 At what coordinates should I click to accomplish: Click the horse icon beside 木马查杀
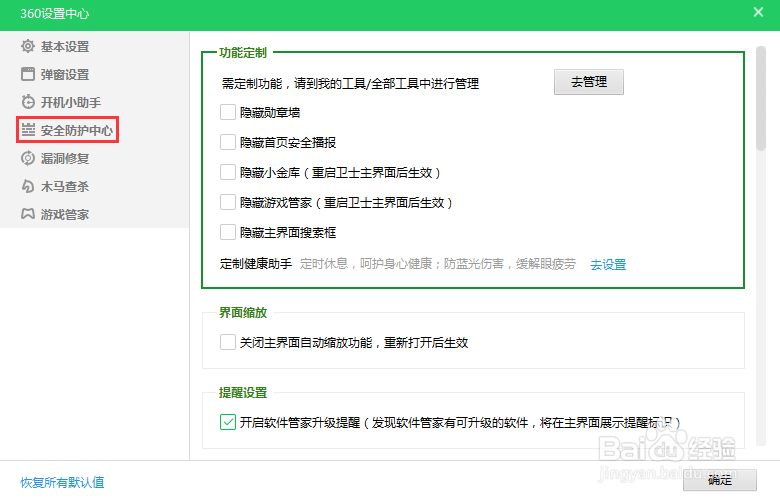click(x=28, y=186)
